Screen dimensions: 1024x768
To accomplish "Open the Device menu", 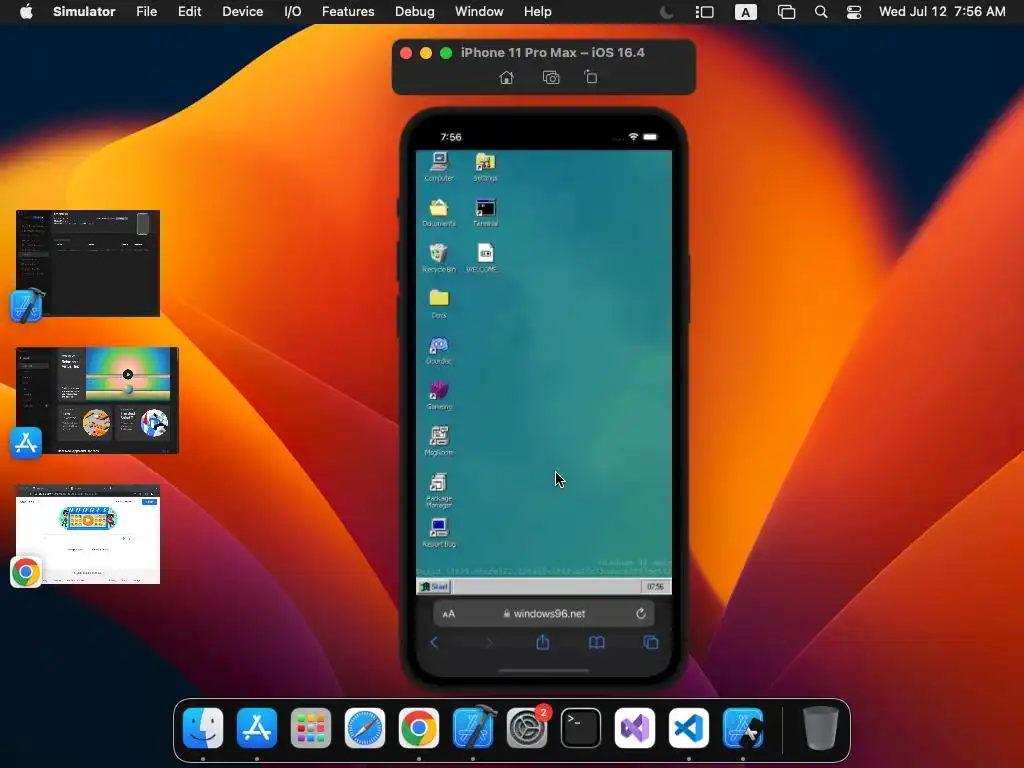I will click(x=242, y=12).
